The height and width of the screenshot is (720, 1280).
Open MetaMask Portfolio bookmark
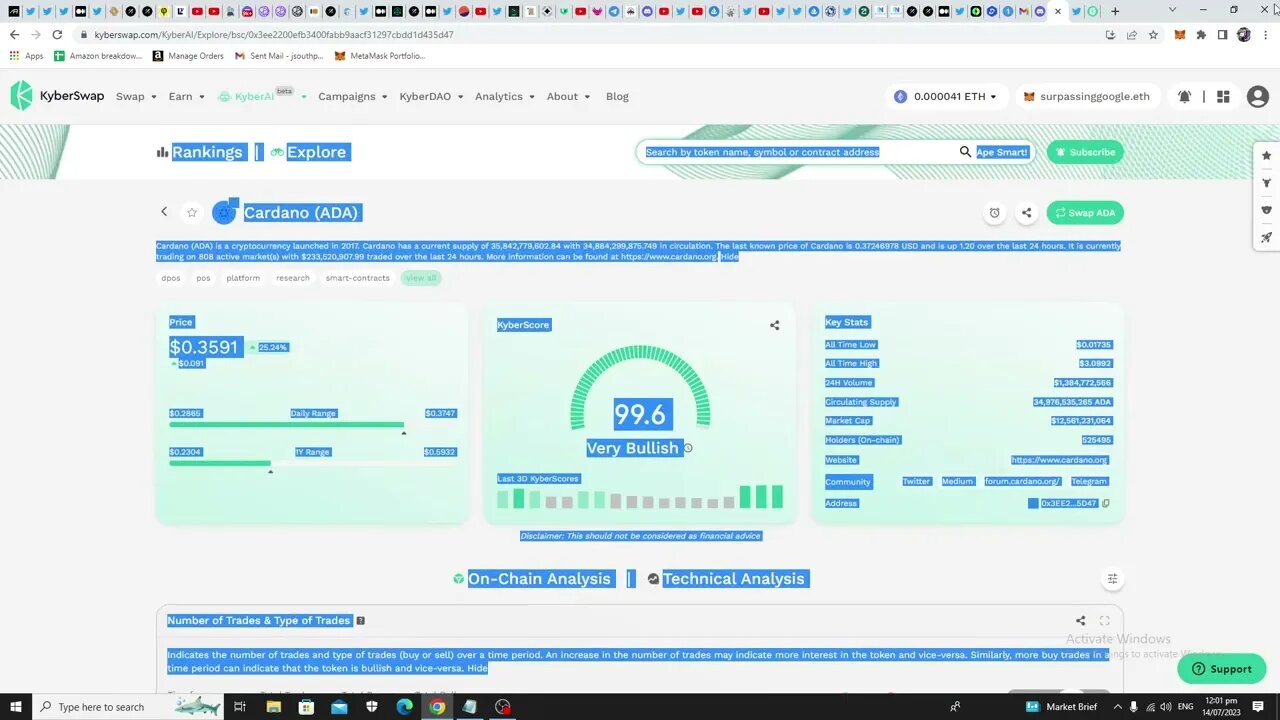[380, 56]
